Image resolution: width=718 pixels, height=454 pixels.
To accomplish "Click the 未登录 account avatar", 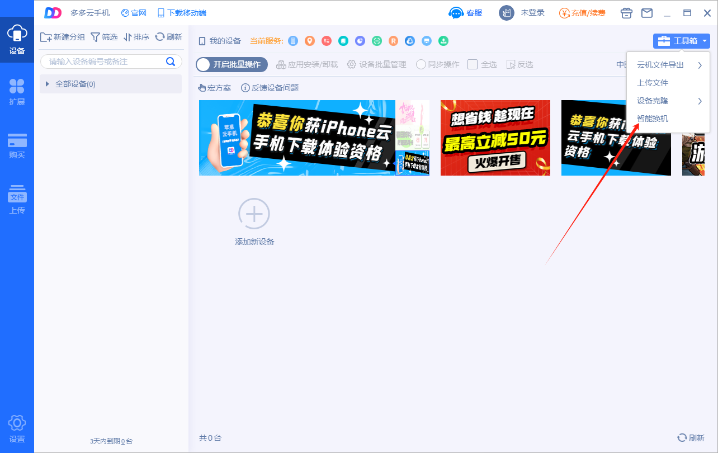I will pos(506,13).
